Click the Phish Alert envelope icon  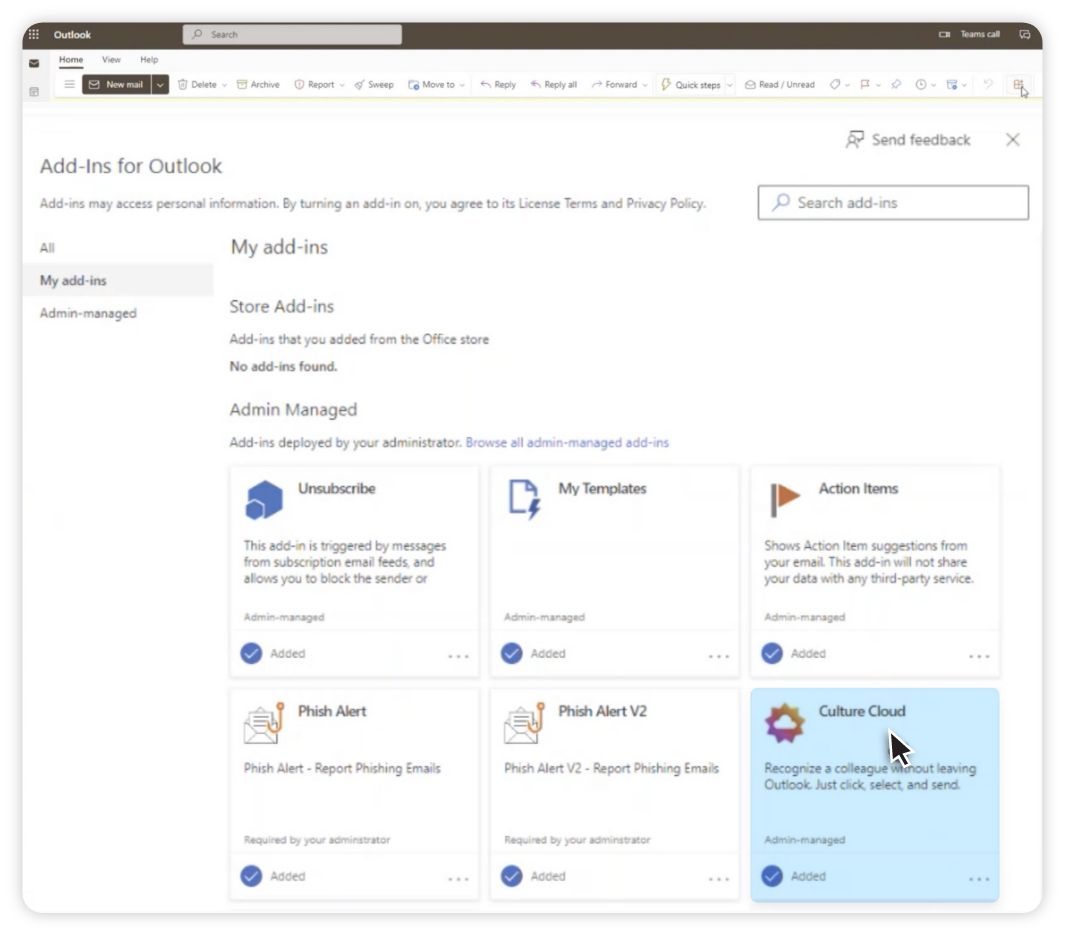[x=264, y=723]
